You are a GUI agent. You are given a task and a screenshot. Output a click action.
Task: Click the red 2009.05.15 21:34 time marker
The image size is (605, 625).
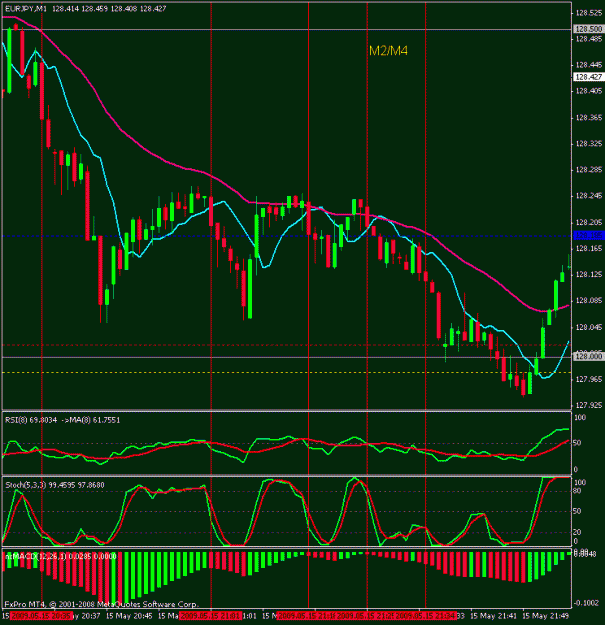pos(425,616)
